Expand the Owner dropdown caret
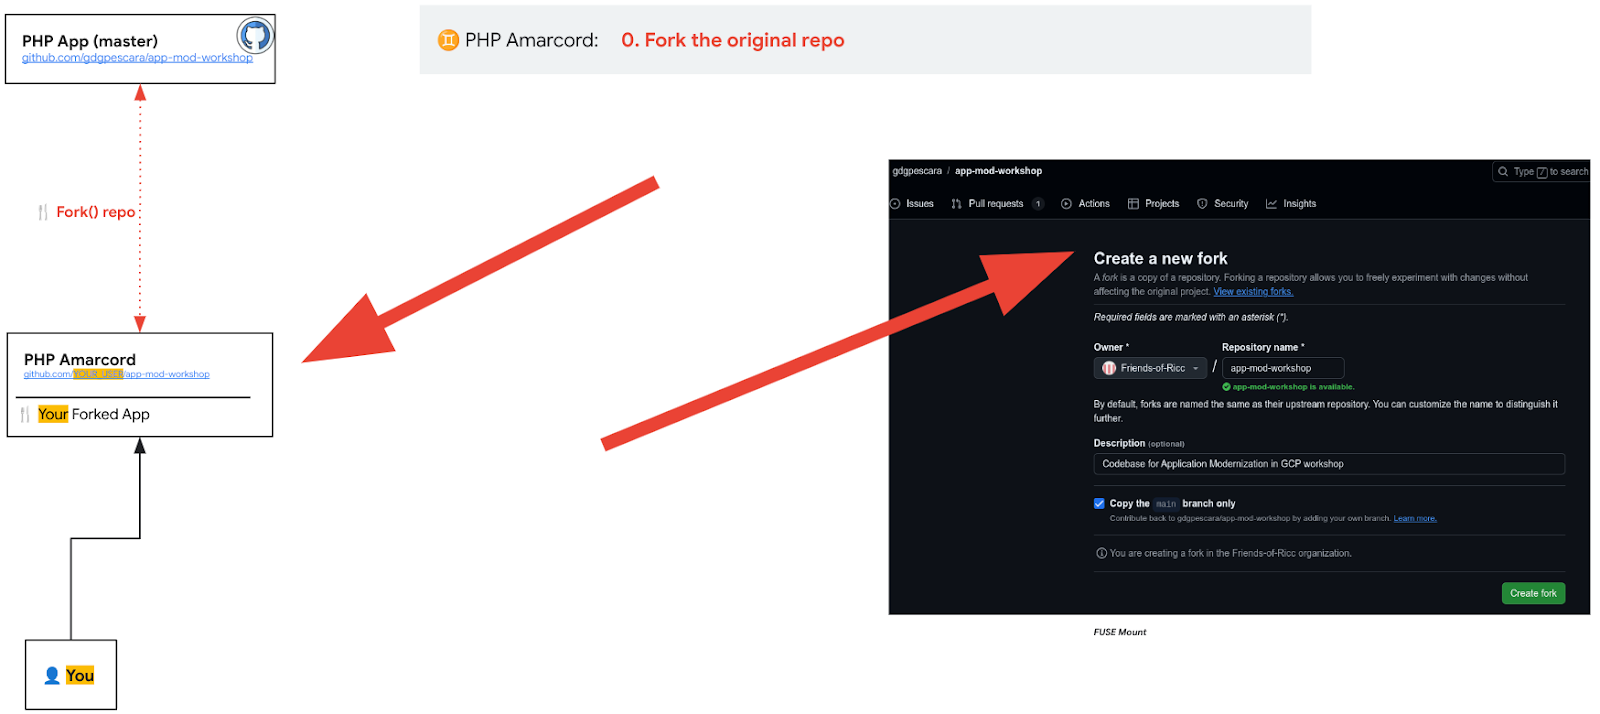The width and height of the screenshot is (1600, 714). (1195, 369)
